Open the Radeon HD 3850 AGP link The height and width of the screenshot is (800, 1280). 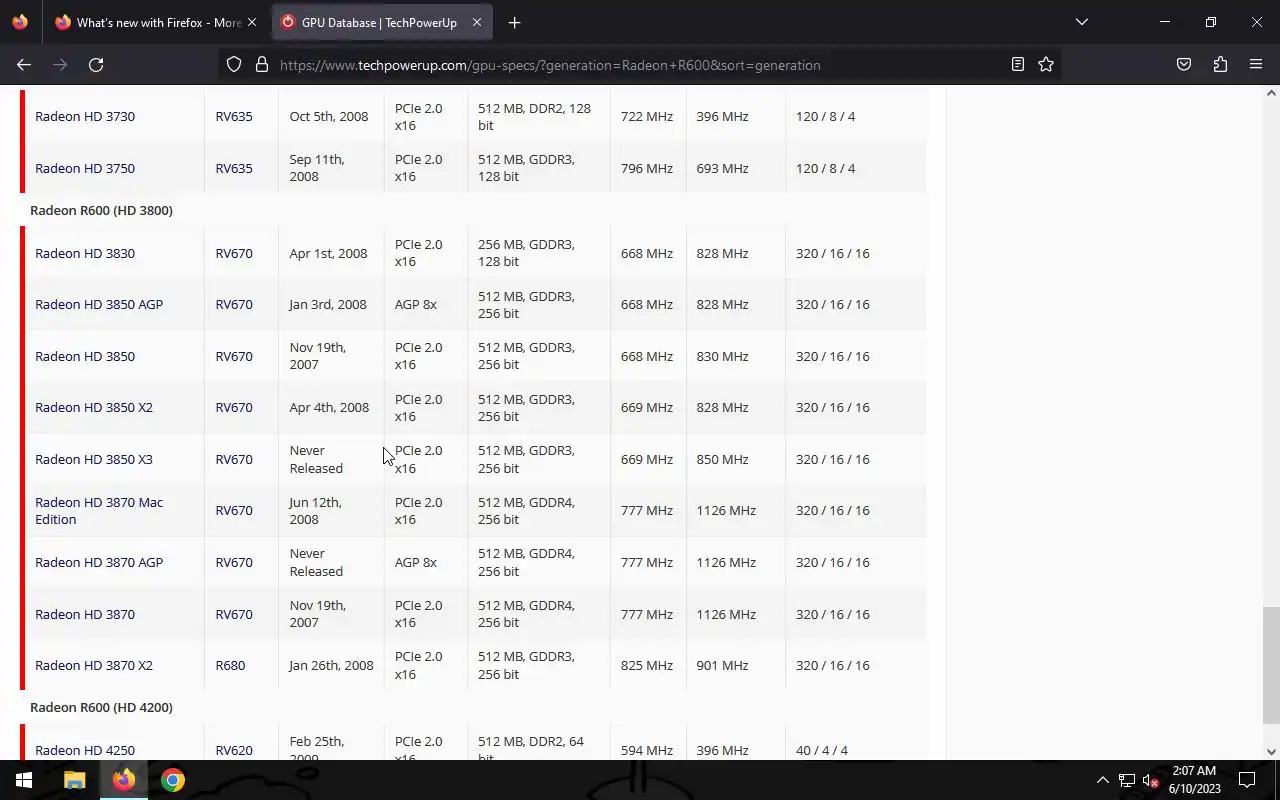tap(99, 304)
